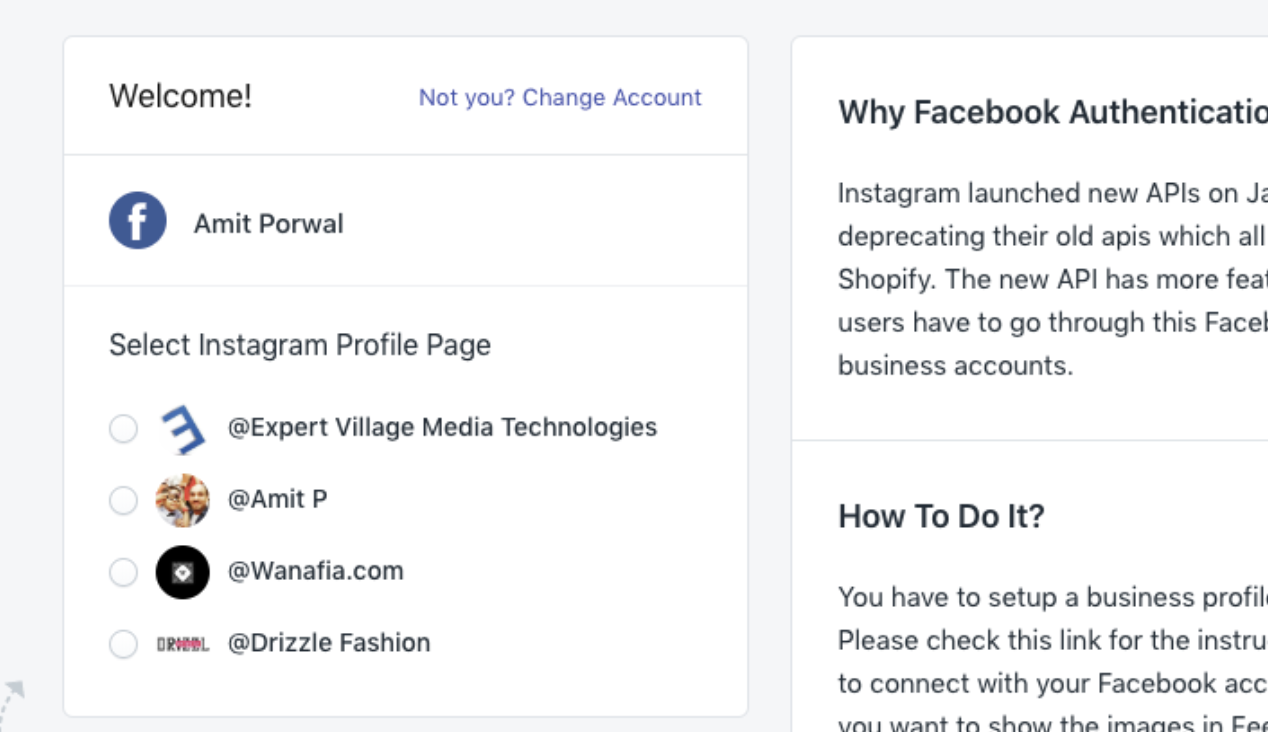
Task: Click the Welcome! heading
Action: pyautogui.click(x=180, y=96)
